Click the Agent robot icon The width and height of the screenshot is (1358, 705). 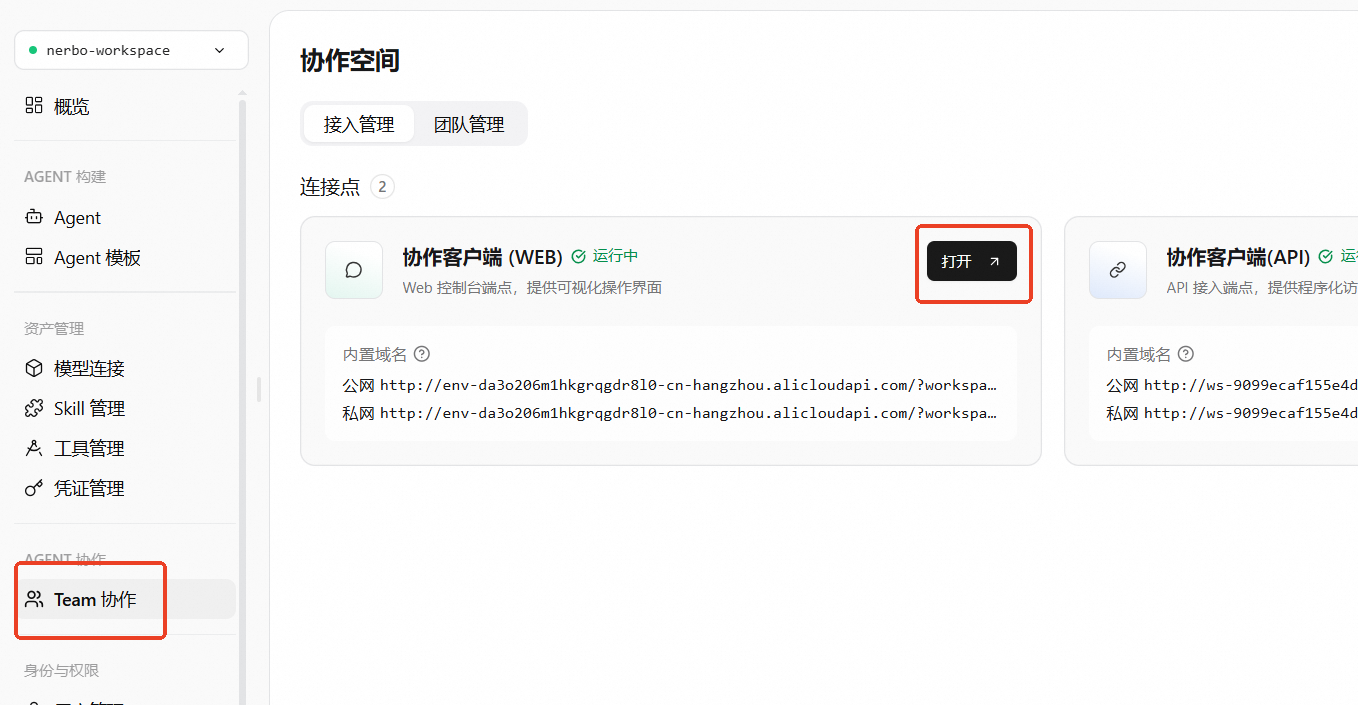[34, 216]
